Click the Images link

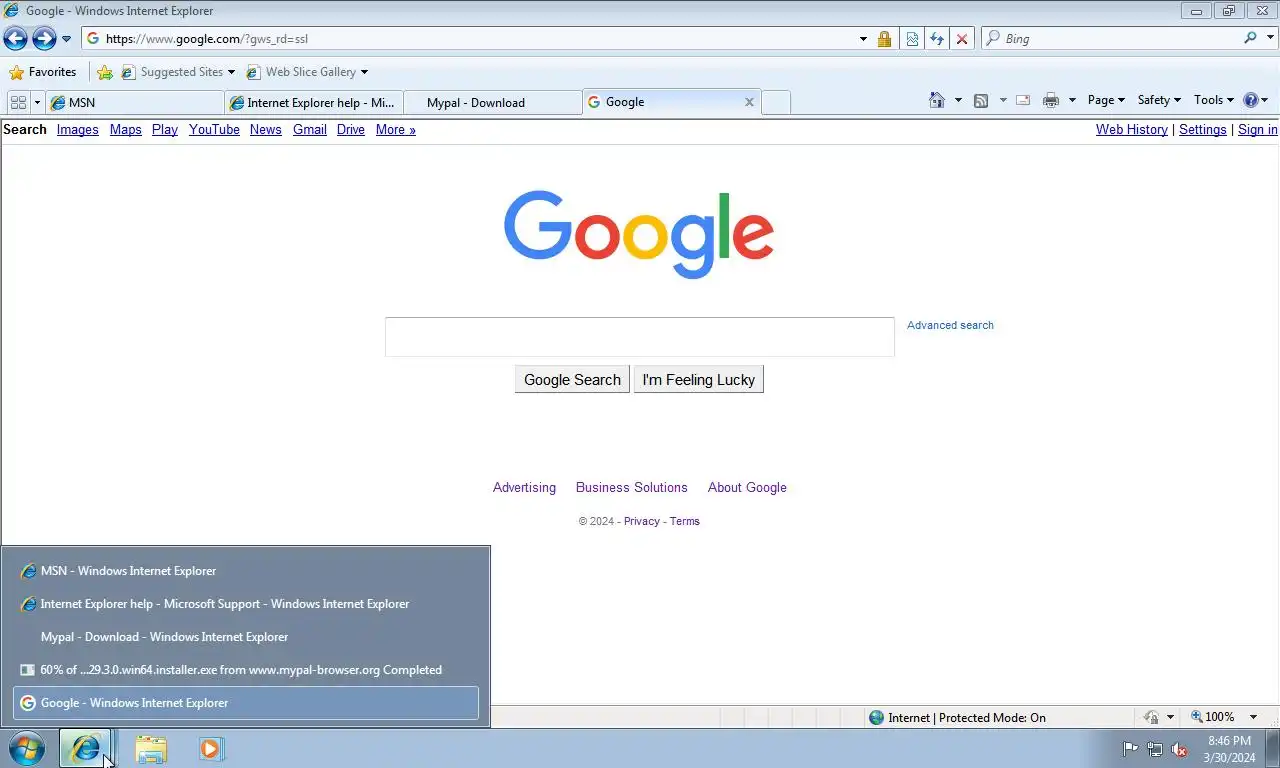pos(77,129)
